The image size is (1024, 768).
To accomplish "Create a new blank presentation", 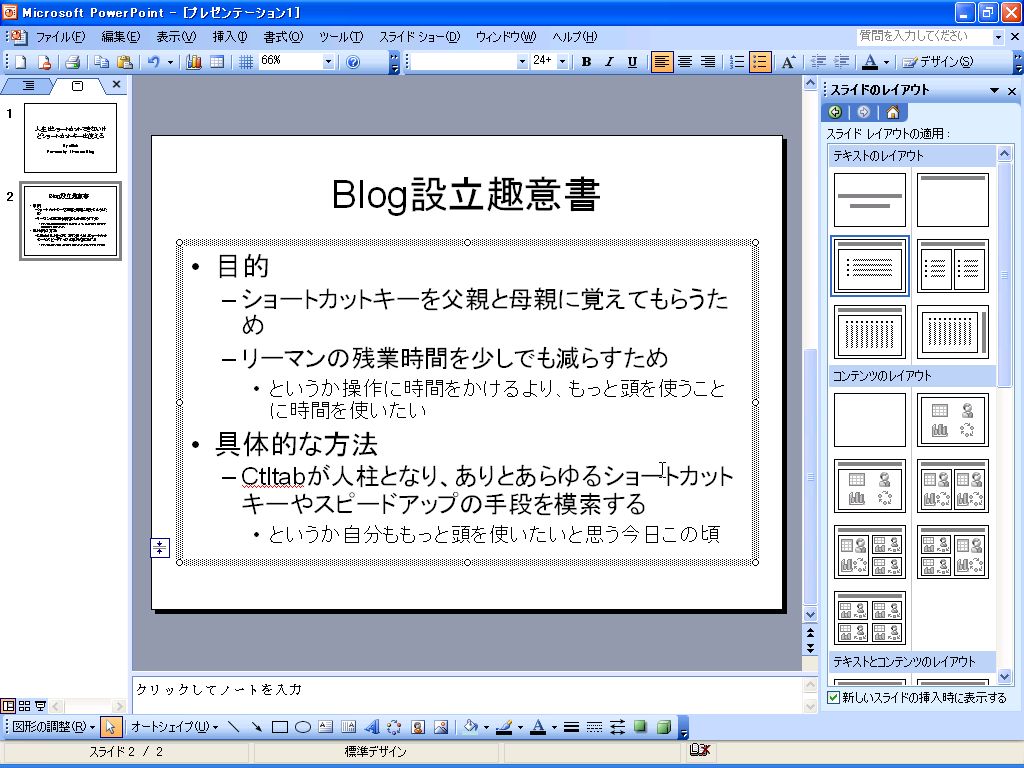I will point(21,62).
